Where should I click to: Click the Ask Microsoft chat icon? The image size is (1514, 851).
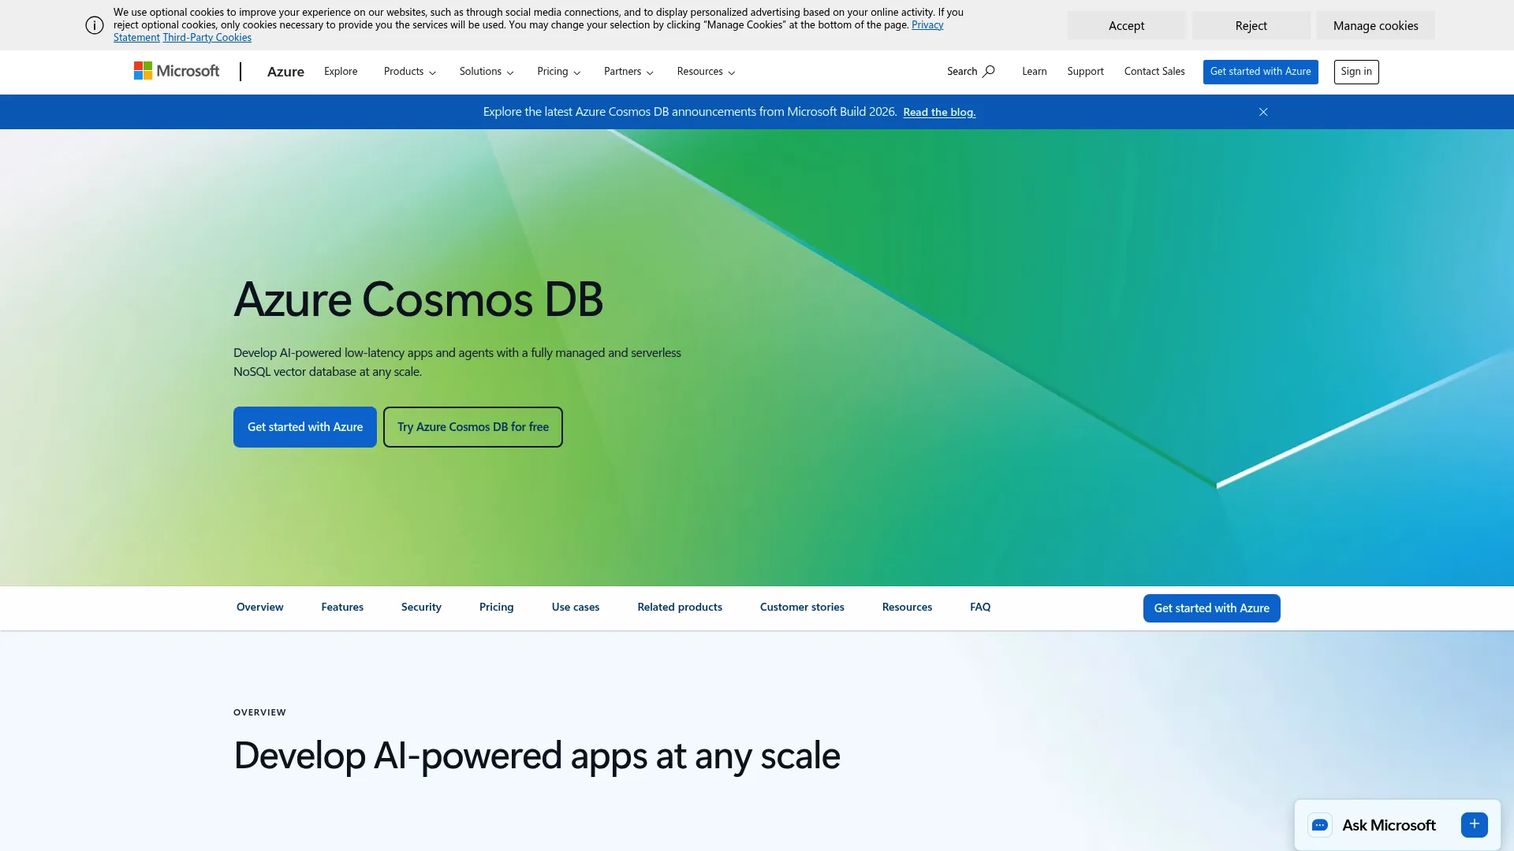tap(1320, 825)
